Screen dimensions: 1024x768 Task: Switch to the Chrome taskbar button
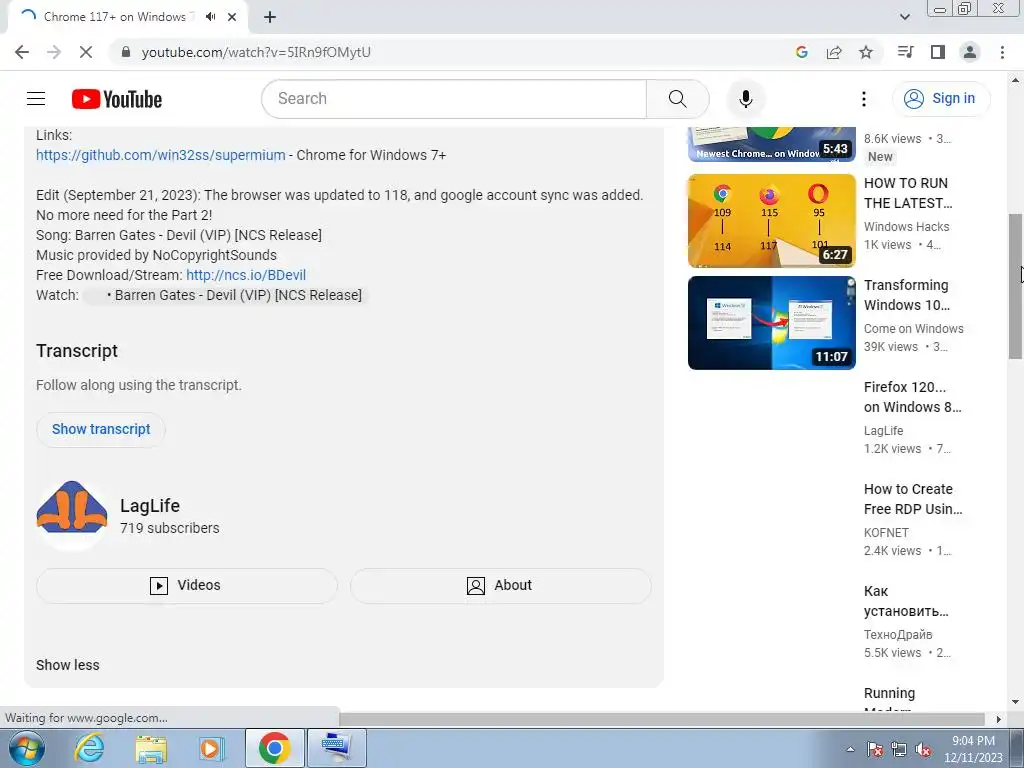click(274, 748)
